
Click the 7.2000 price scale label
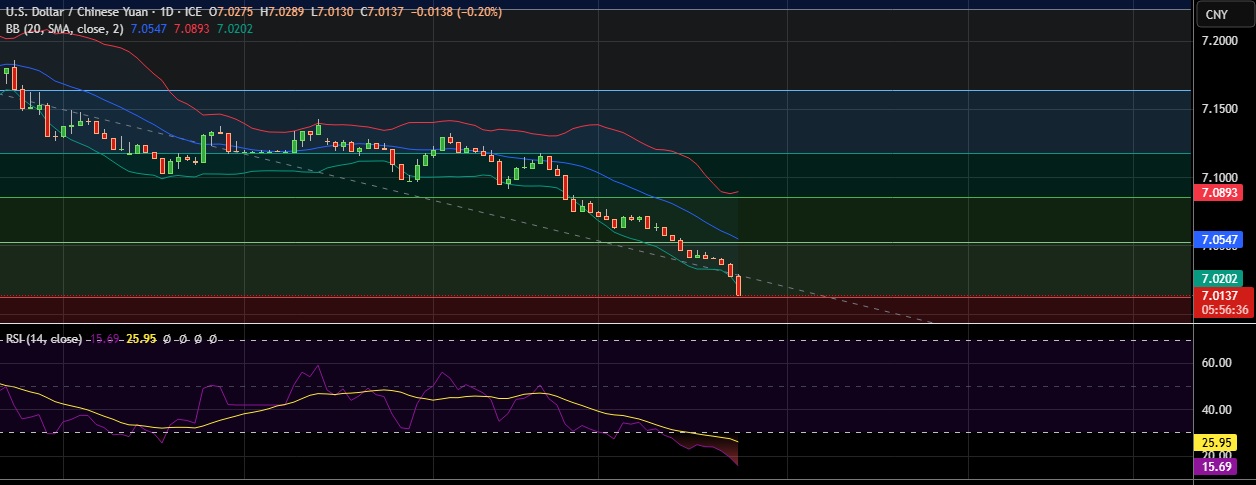tap(1222, 42)
